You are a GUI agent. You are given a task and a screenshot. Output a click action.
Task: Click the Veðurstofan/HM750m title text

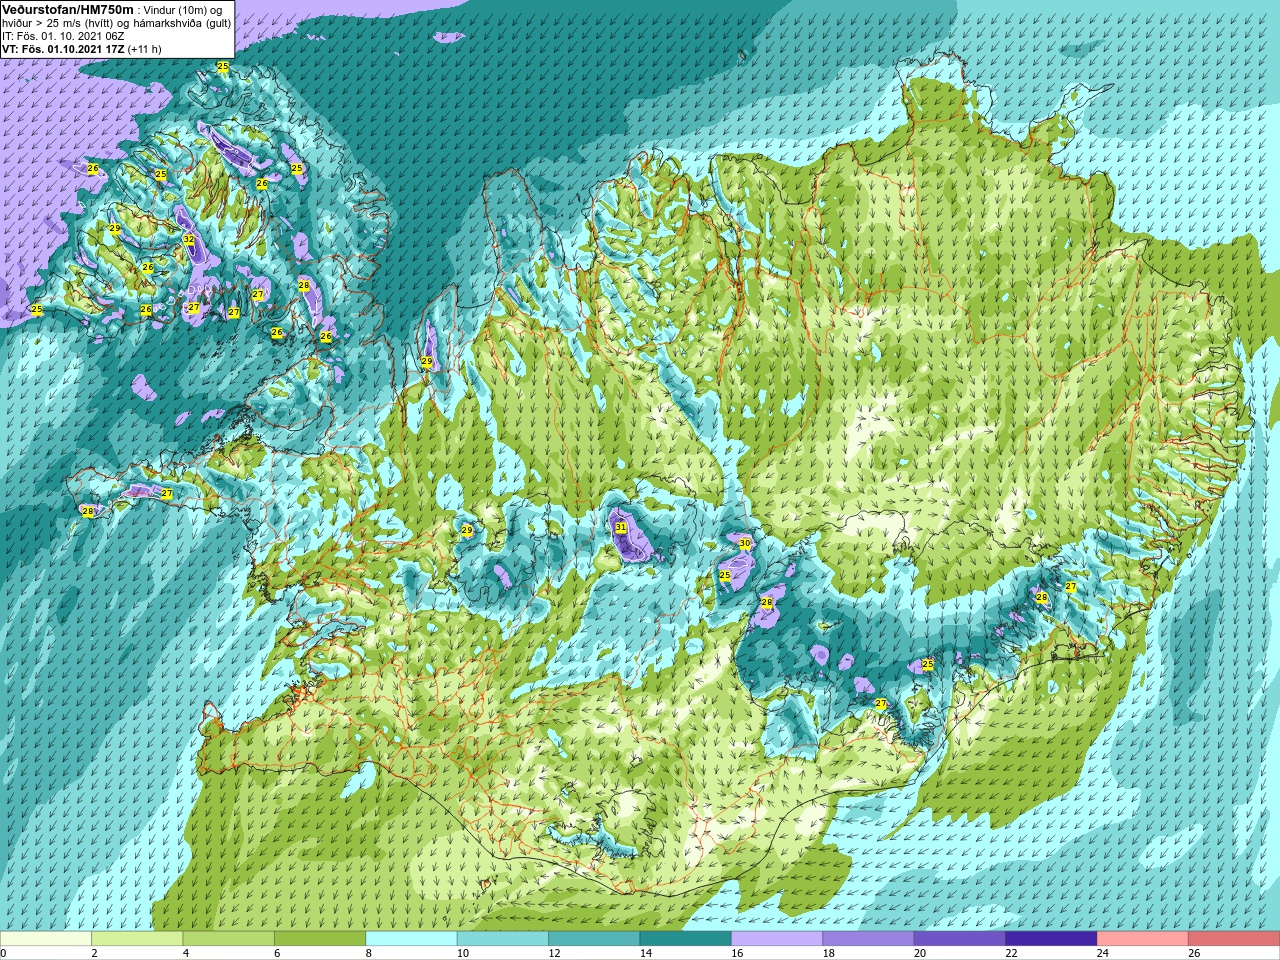(68, 9)
